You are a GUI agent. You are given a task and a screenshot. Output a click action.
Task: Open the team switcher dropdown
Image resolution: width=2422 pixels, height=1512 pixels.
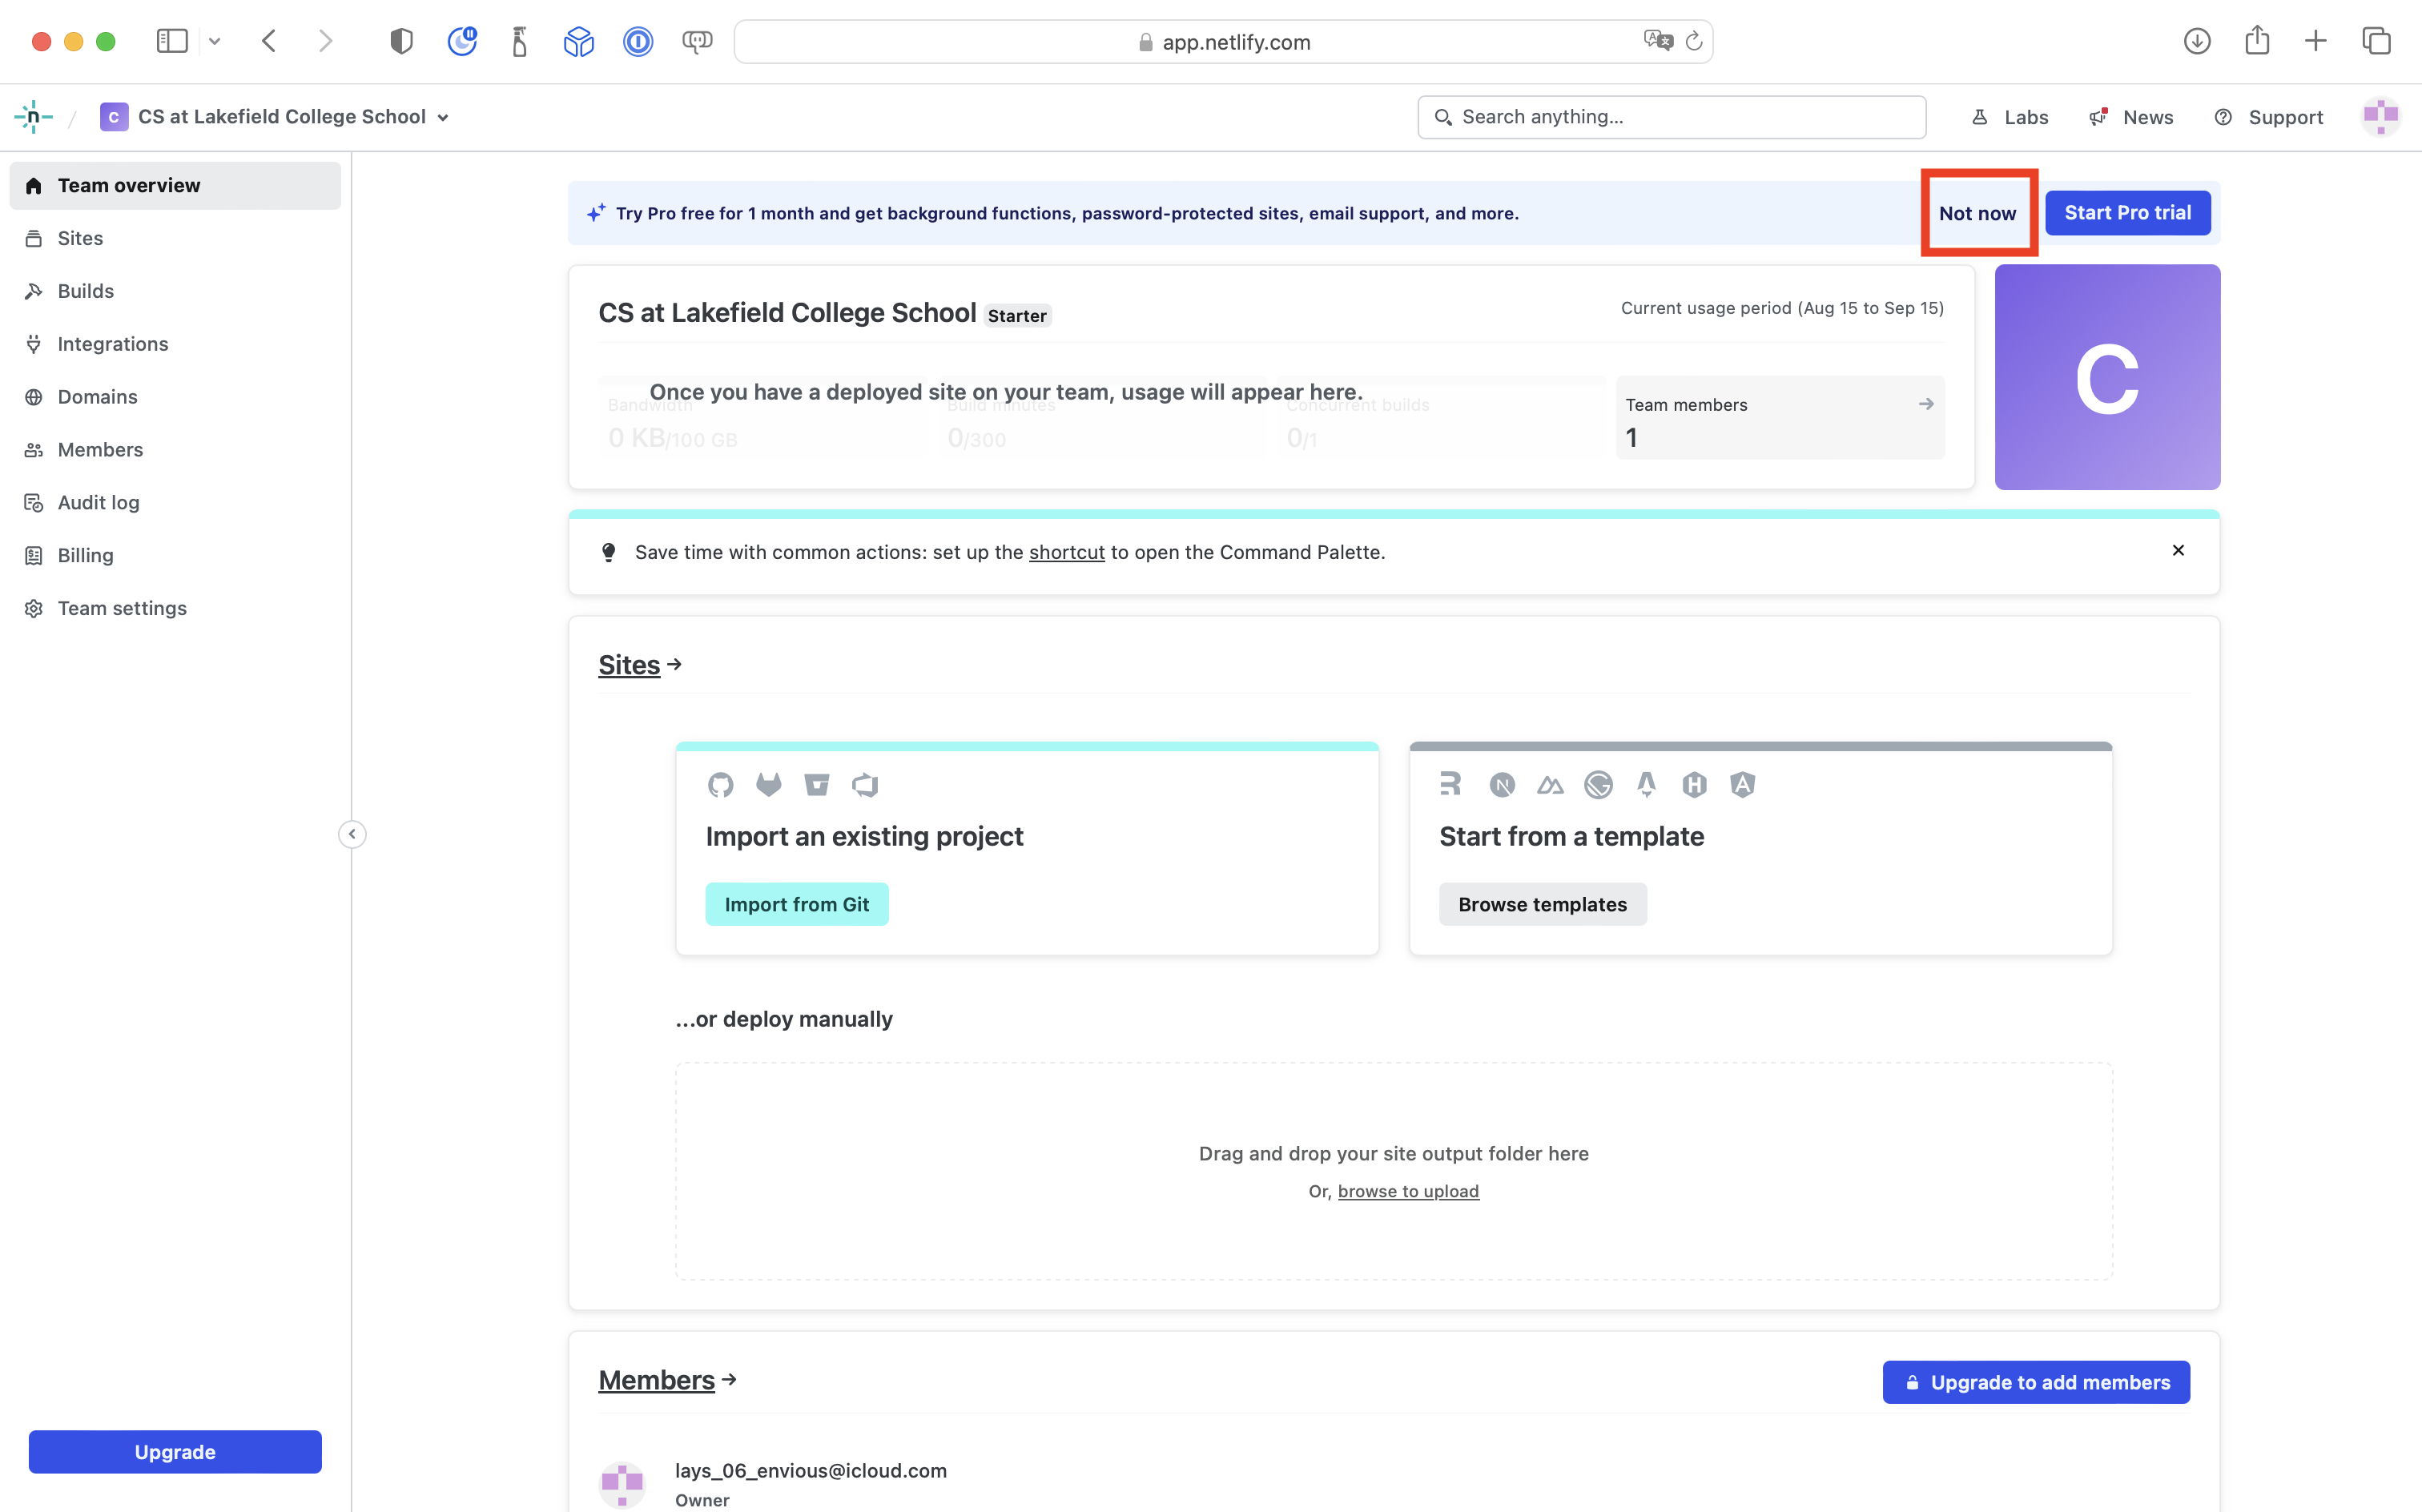pyautogui.click(x=275, y=117)
